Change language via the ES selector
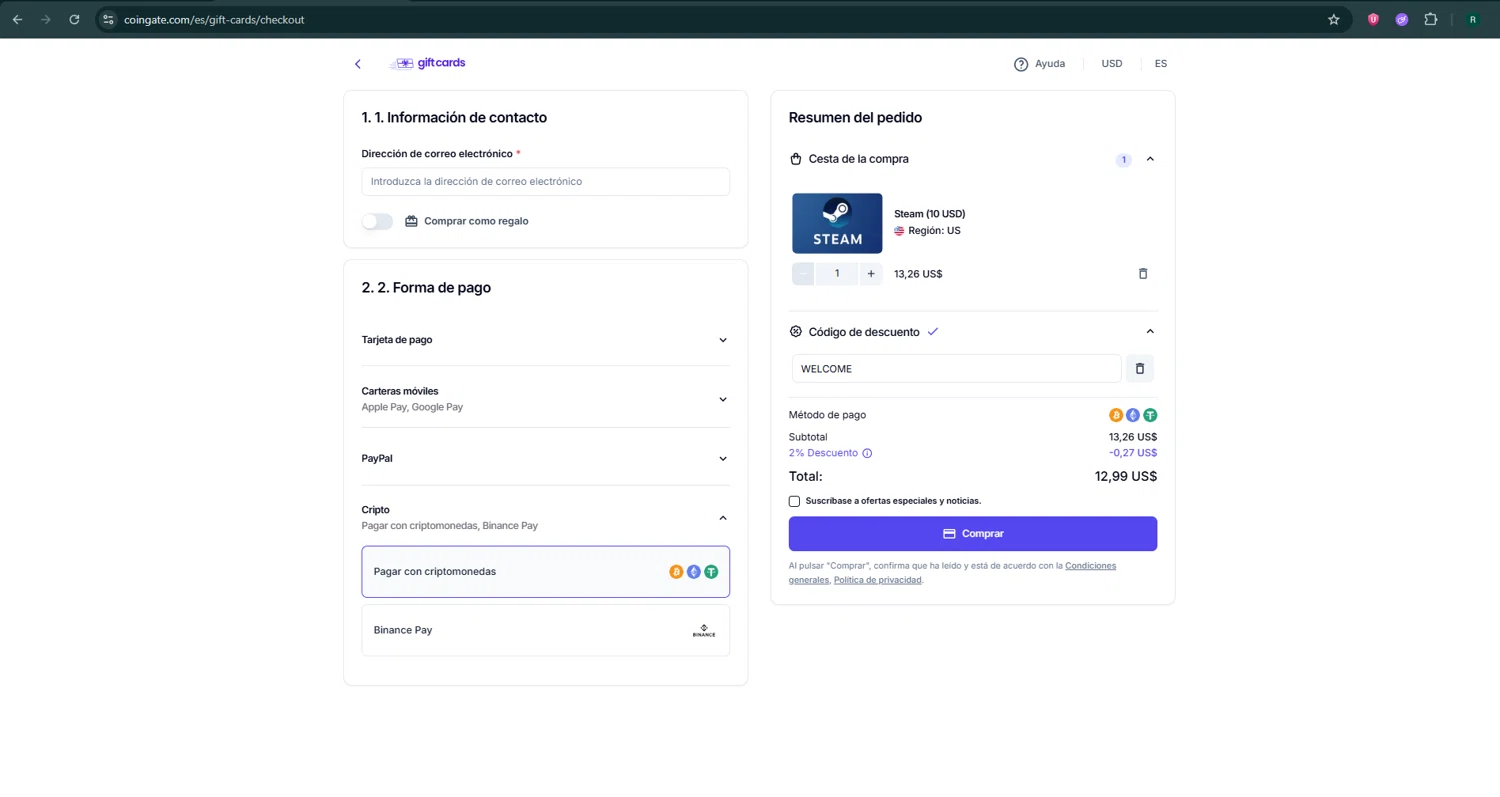 point(1160,64)
